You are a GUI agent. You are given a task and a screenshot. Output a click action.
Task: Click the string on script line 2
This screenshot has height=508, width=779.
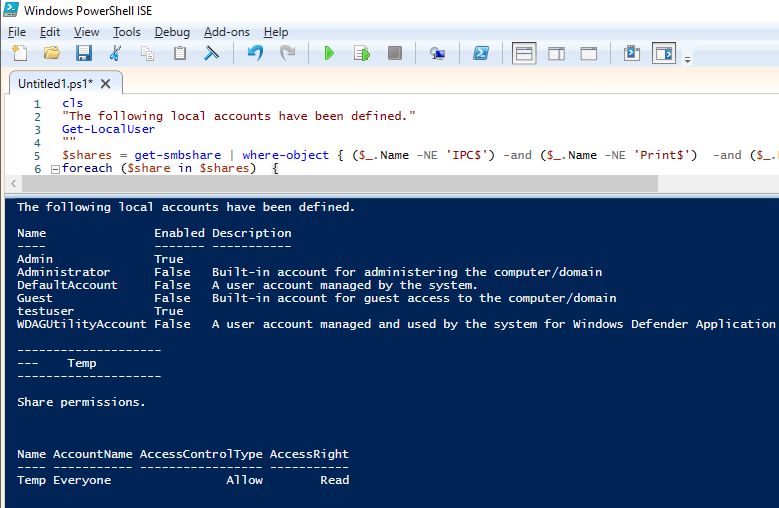coord(239,116)
